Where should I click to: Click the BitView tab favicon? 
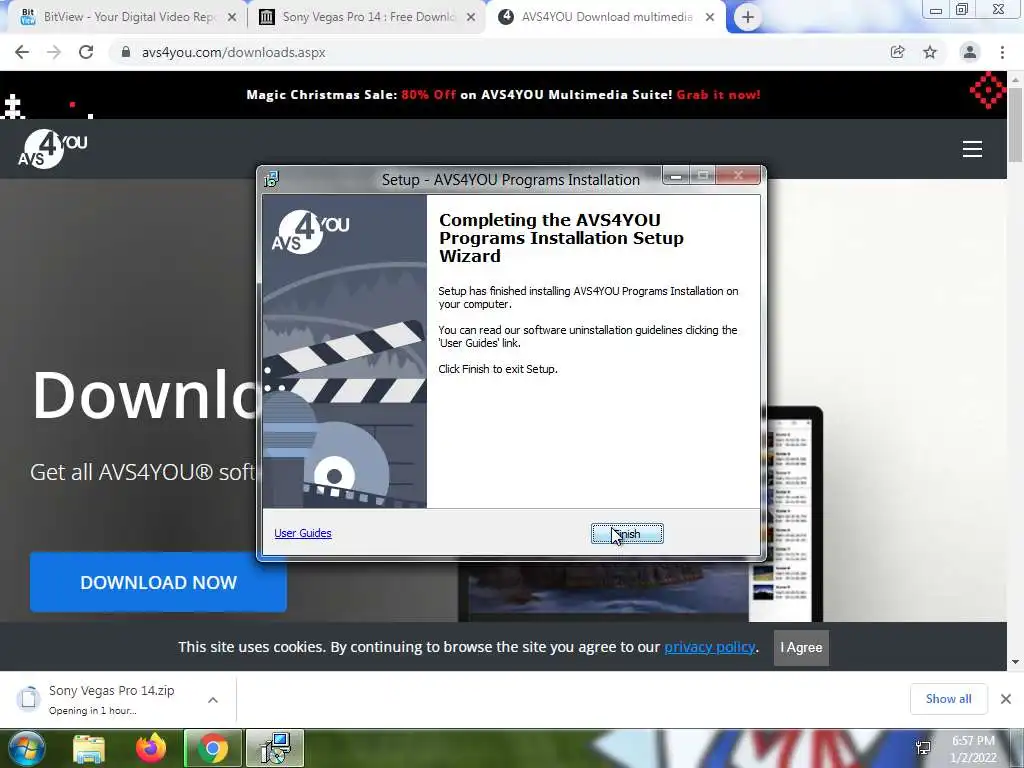tap(27, 17)
